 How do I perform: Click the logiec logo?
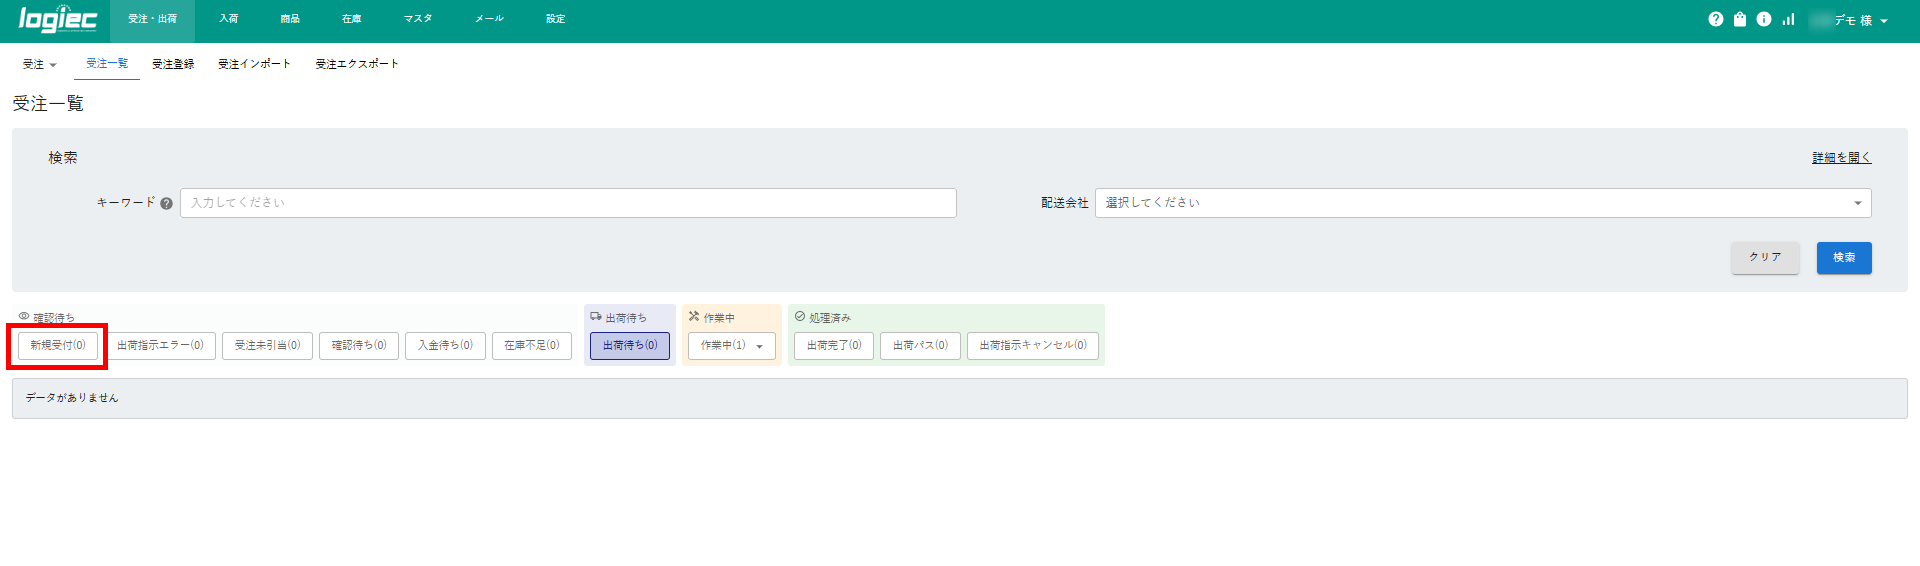coord(57,20)
